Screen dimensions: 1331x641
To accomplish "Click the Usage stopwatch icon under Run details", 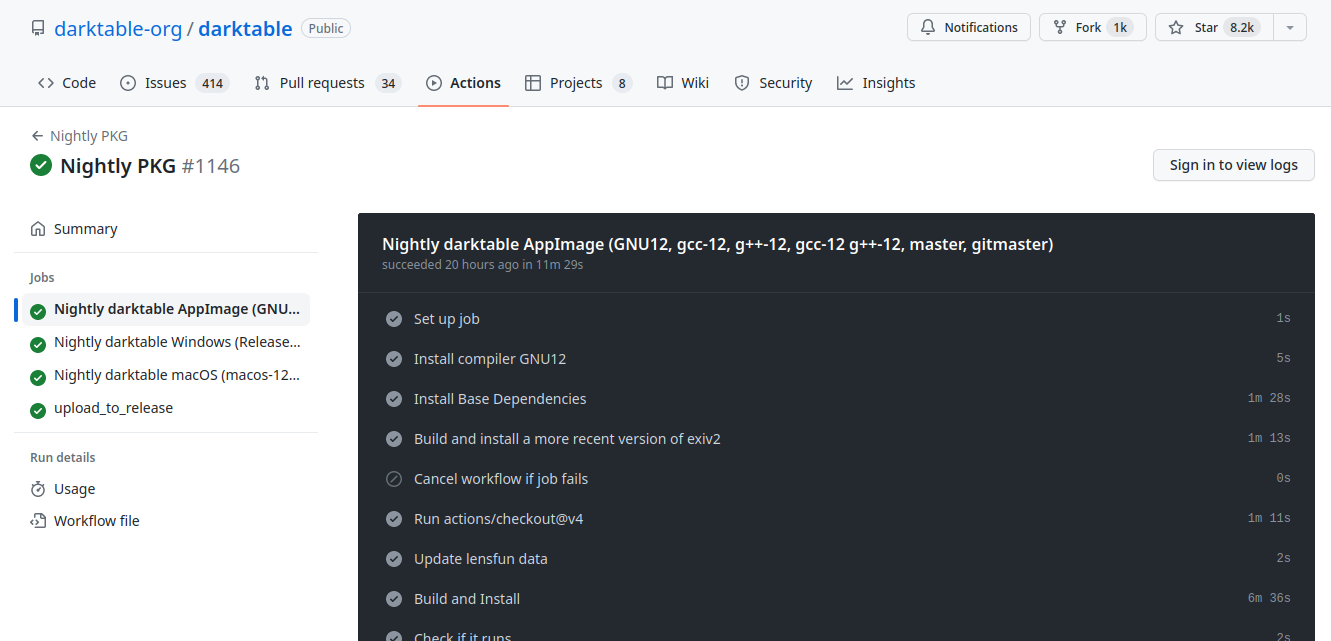I will click(37, 489).
